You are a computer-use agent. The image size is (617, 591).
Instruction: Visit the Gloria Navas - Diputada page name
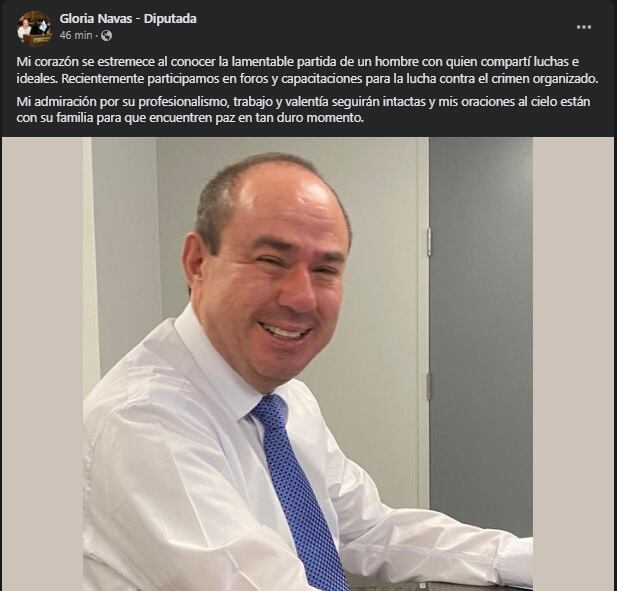coord(128,19)
